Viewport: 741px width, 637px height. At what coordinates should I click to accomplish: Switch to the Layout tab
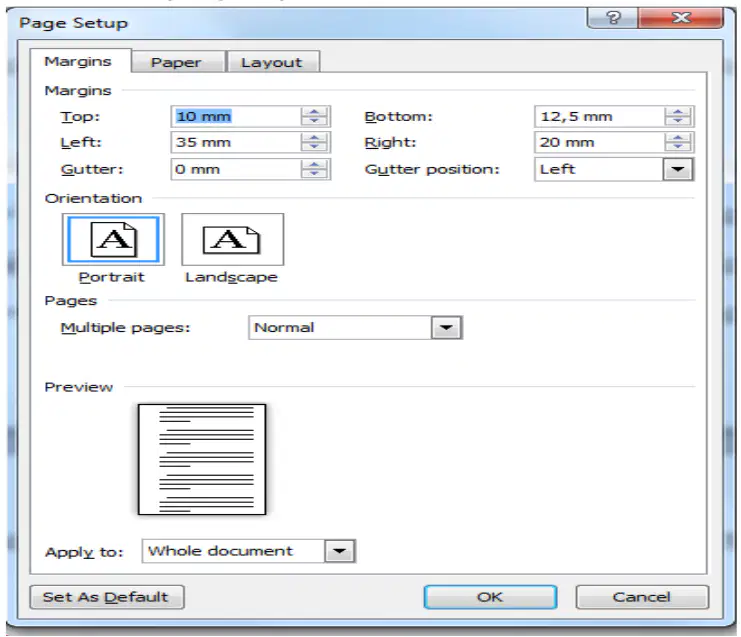pos(272,62)
